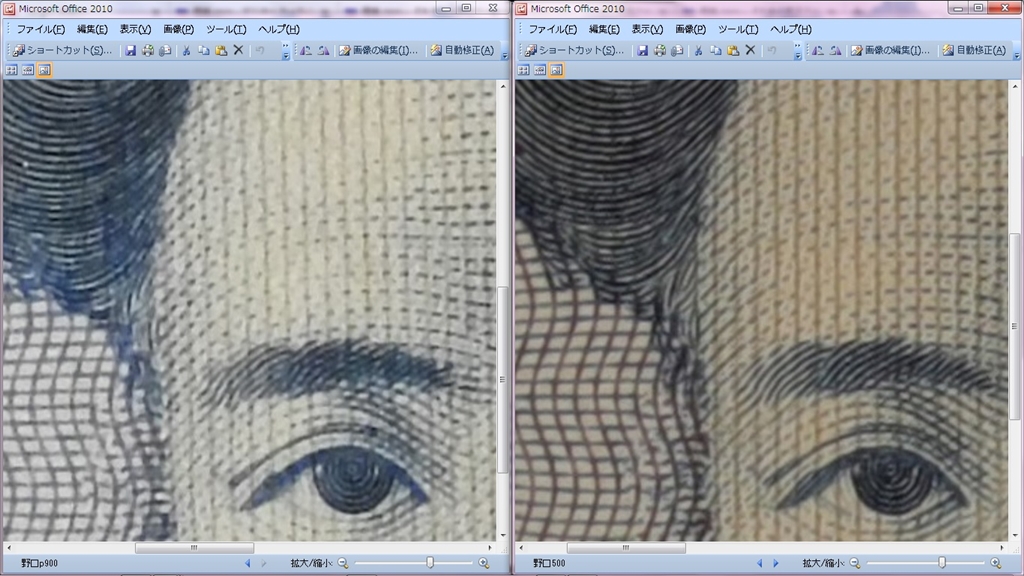Click email/send icon in right window toolbar
Screen dimensions: 1024x576
click(677, 50)
